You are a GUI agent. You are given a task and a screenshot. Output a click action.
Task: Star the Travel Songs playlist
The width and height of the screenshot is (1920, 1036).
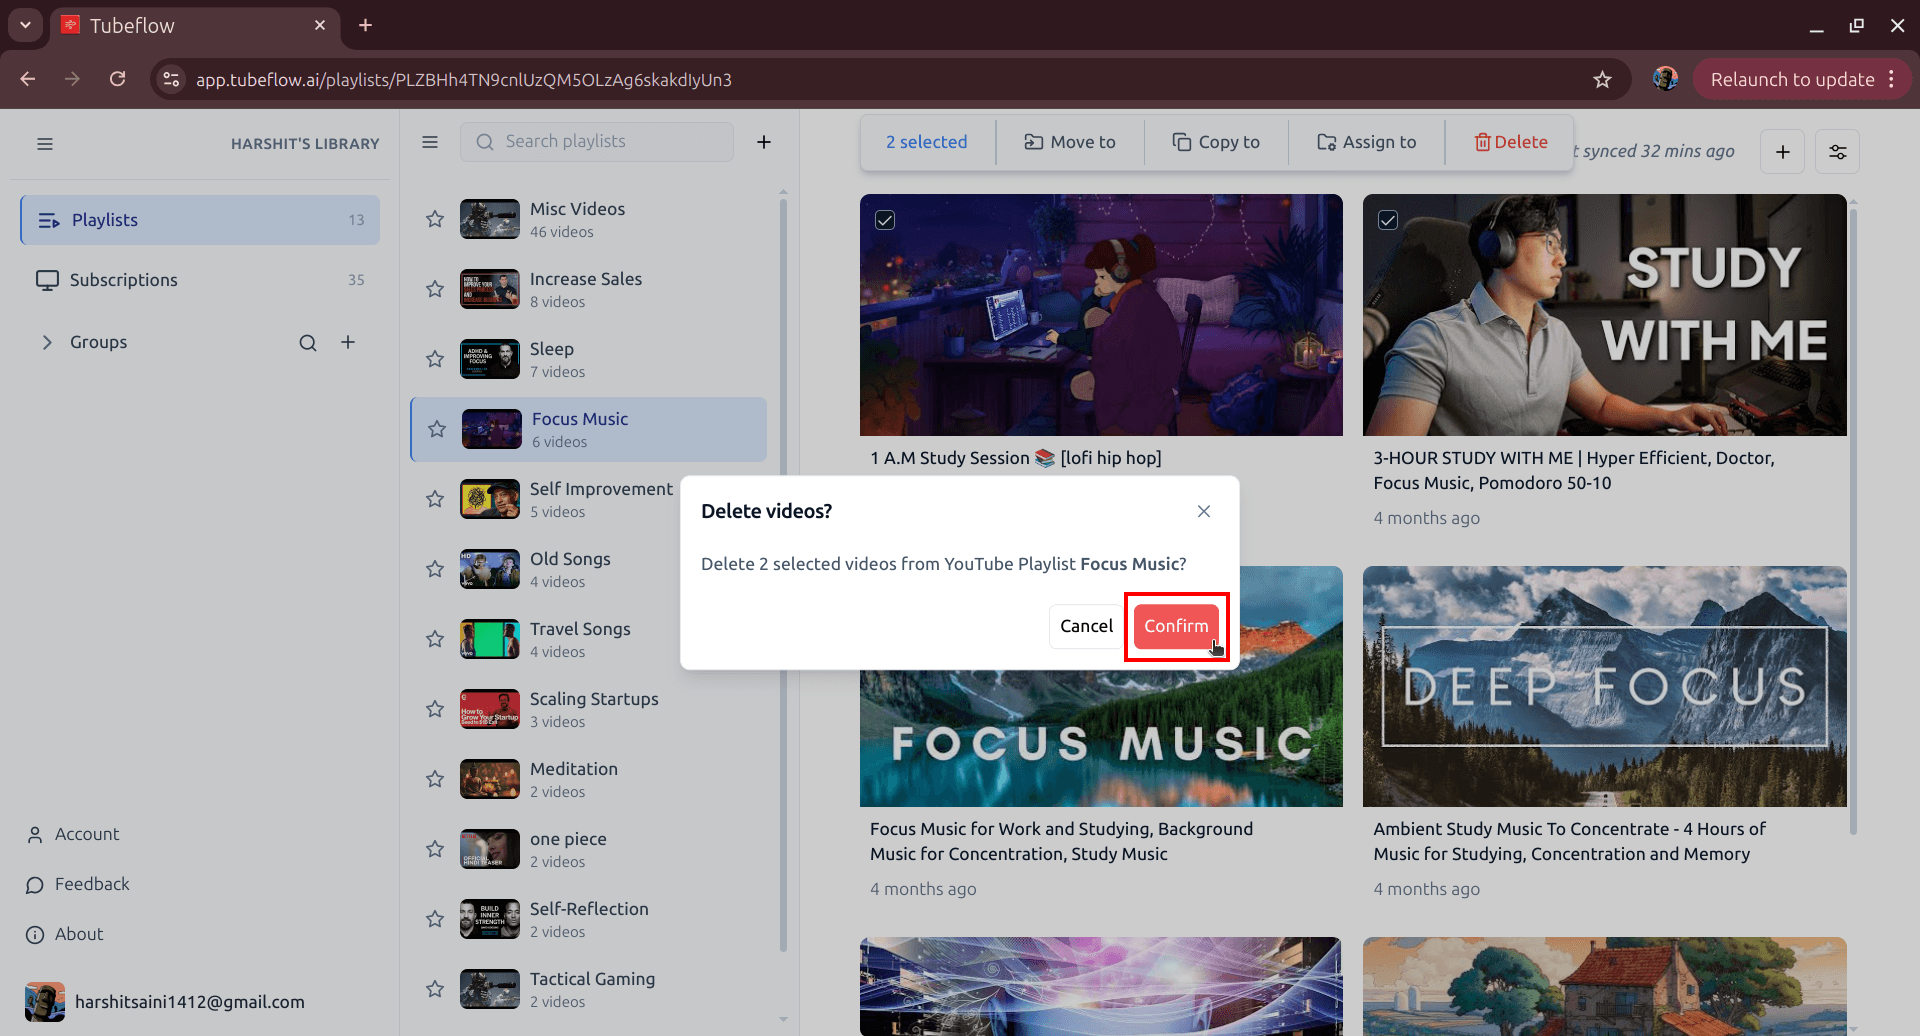click(x=434, y=638)
